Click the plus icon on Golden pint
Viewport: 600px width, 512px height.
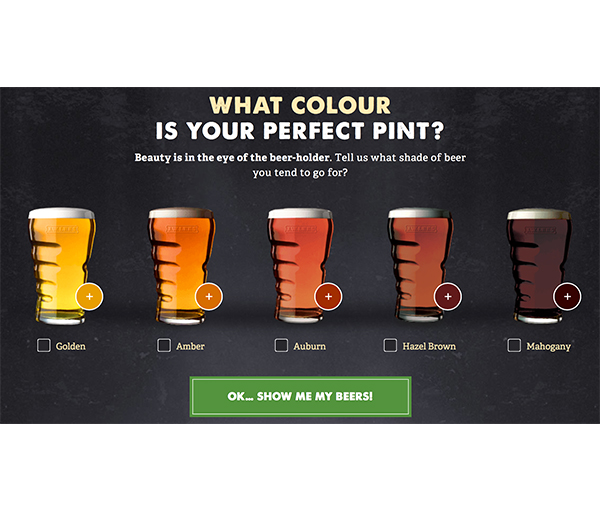(x=90, y=297)
